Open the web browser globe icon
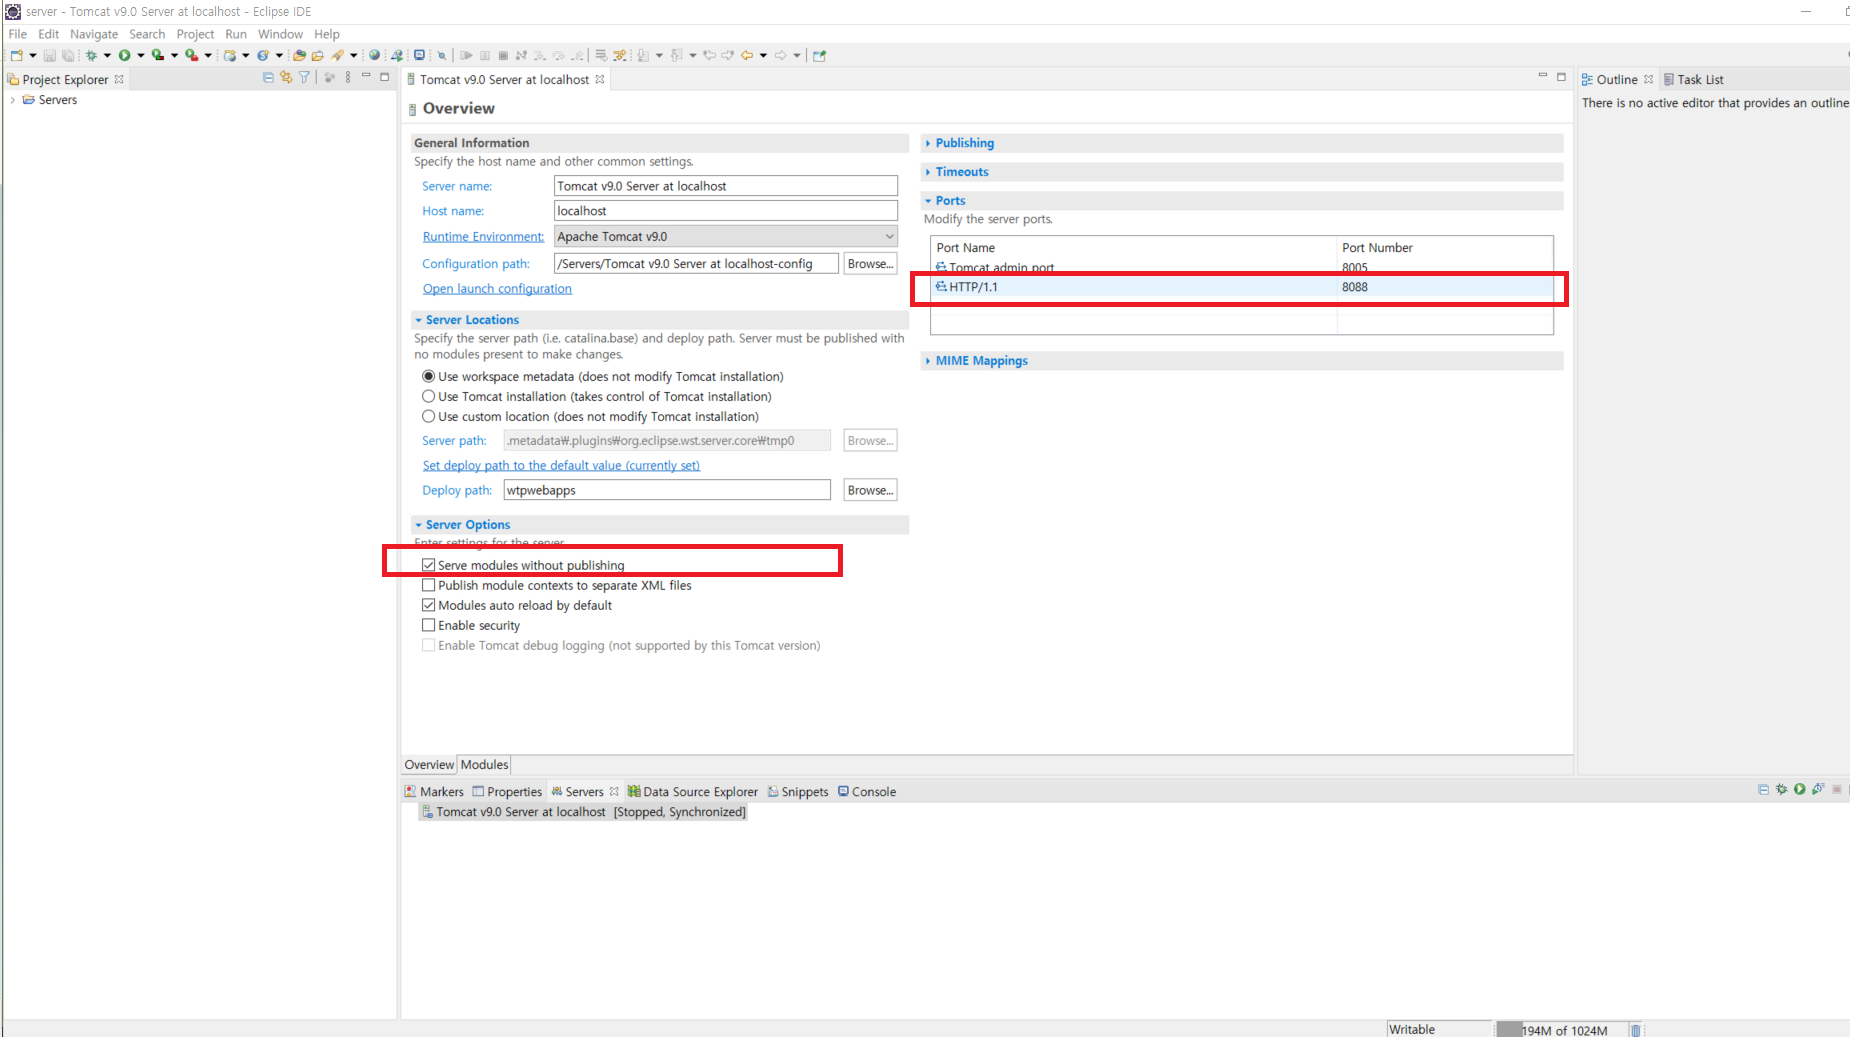Viewport: 1850px width, 1037px height. click(x=375, y=56)
